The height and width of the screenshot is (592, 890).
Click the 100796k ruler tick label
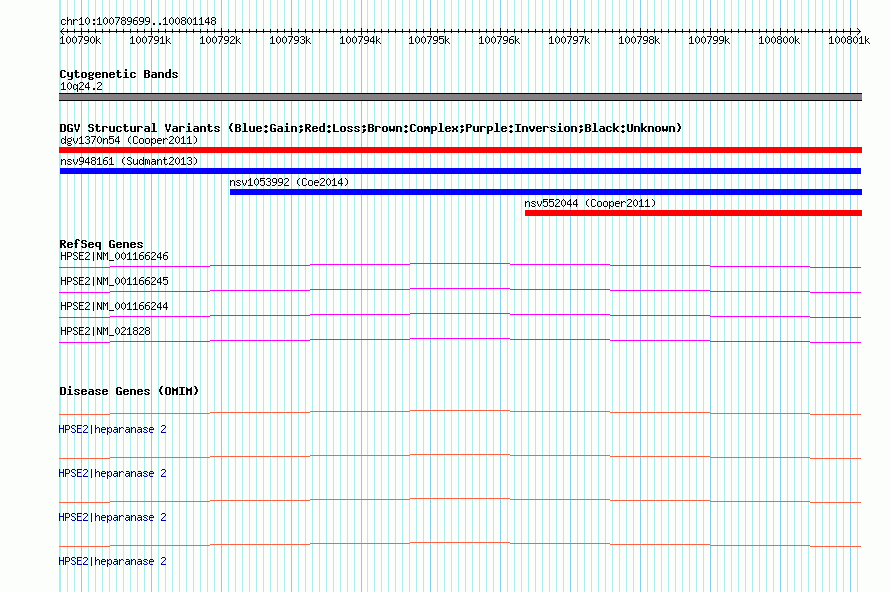pos(499,40)
